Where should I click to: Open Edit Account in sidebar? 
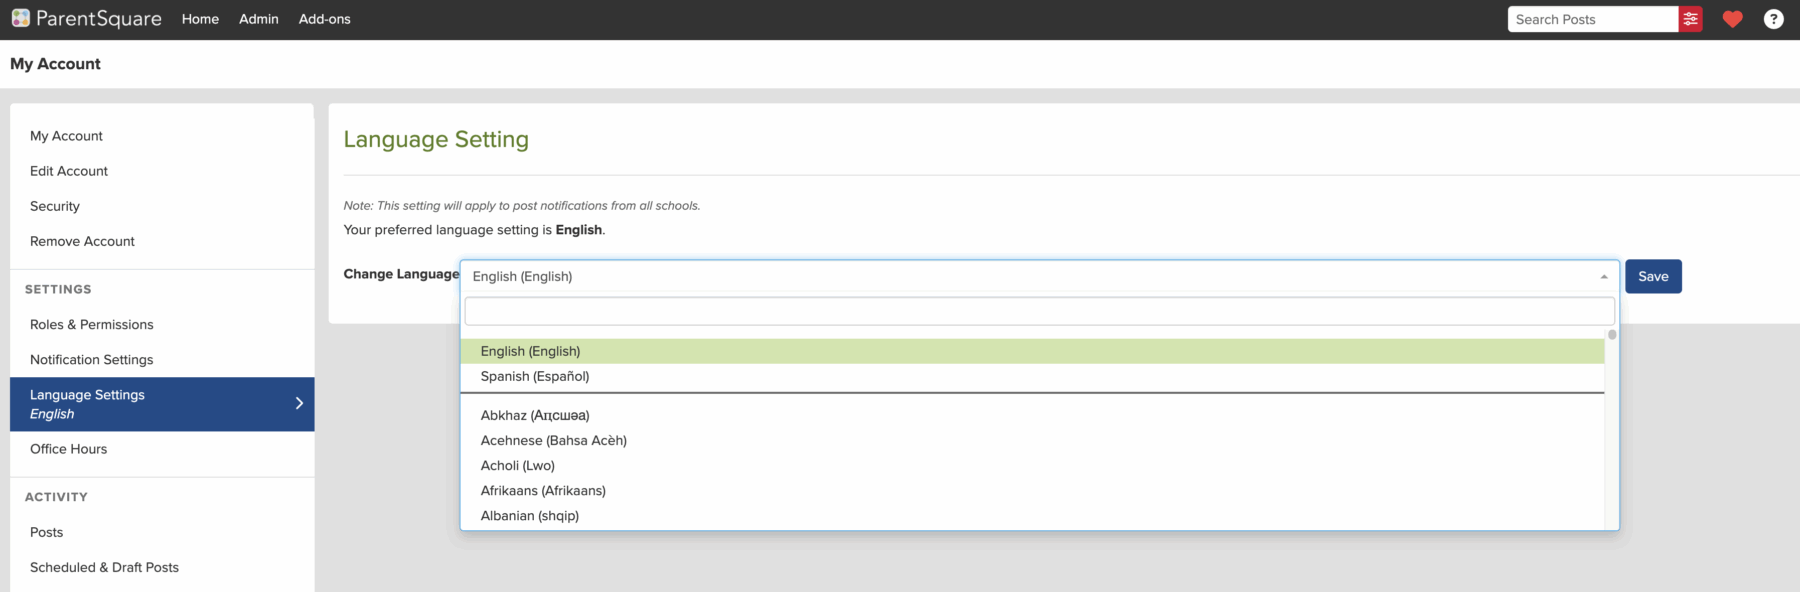tap(69, 171)
